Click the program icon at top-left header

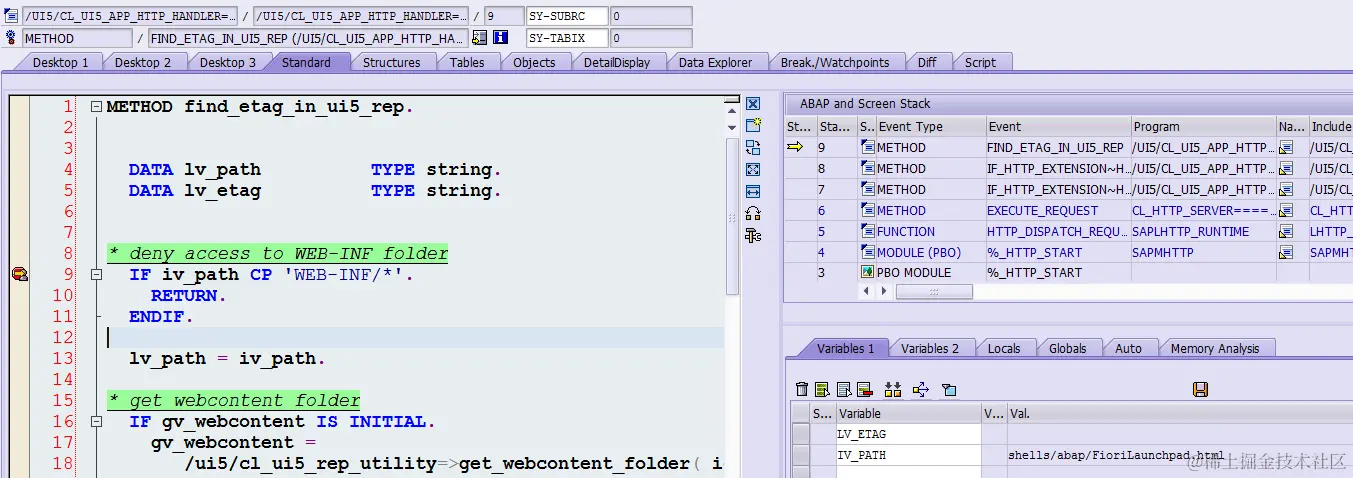click(x=11, y=16)
